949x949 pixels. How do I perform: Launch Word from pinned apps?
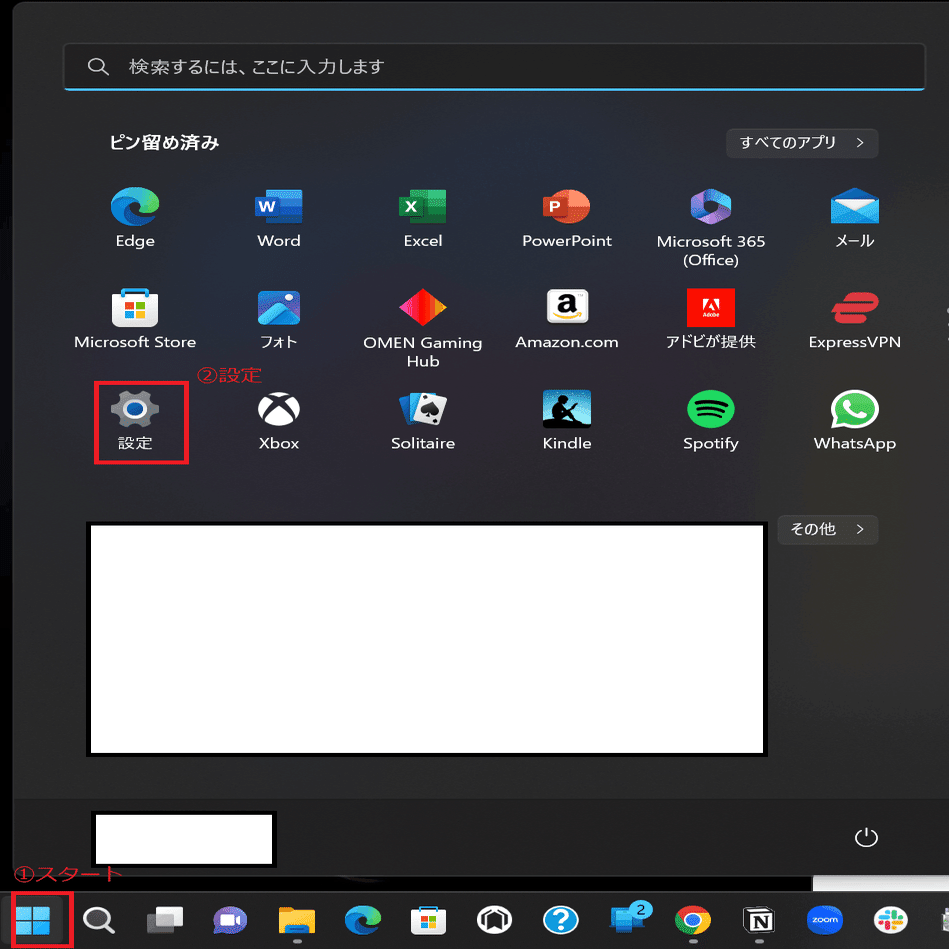(x=278, y=217)
